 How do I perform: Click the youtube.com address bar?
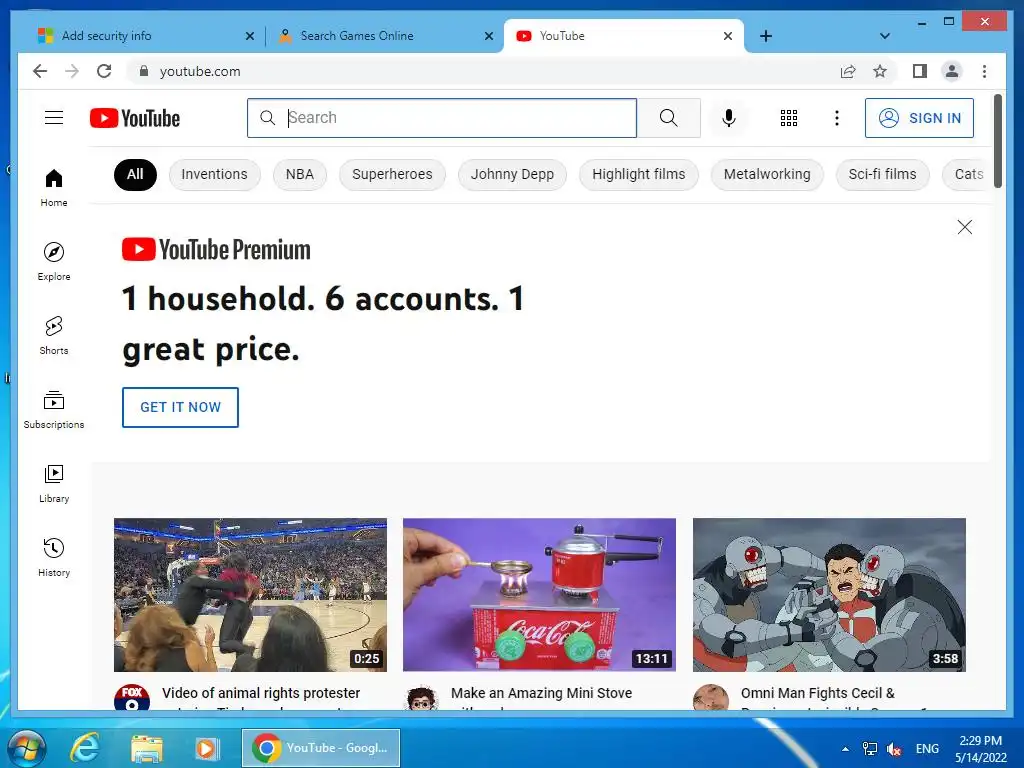tap(483, 71)
